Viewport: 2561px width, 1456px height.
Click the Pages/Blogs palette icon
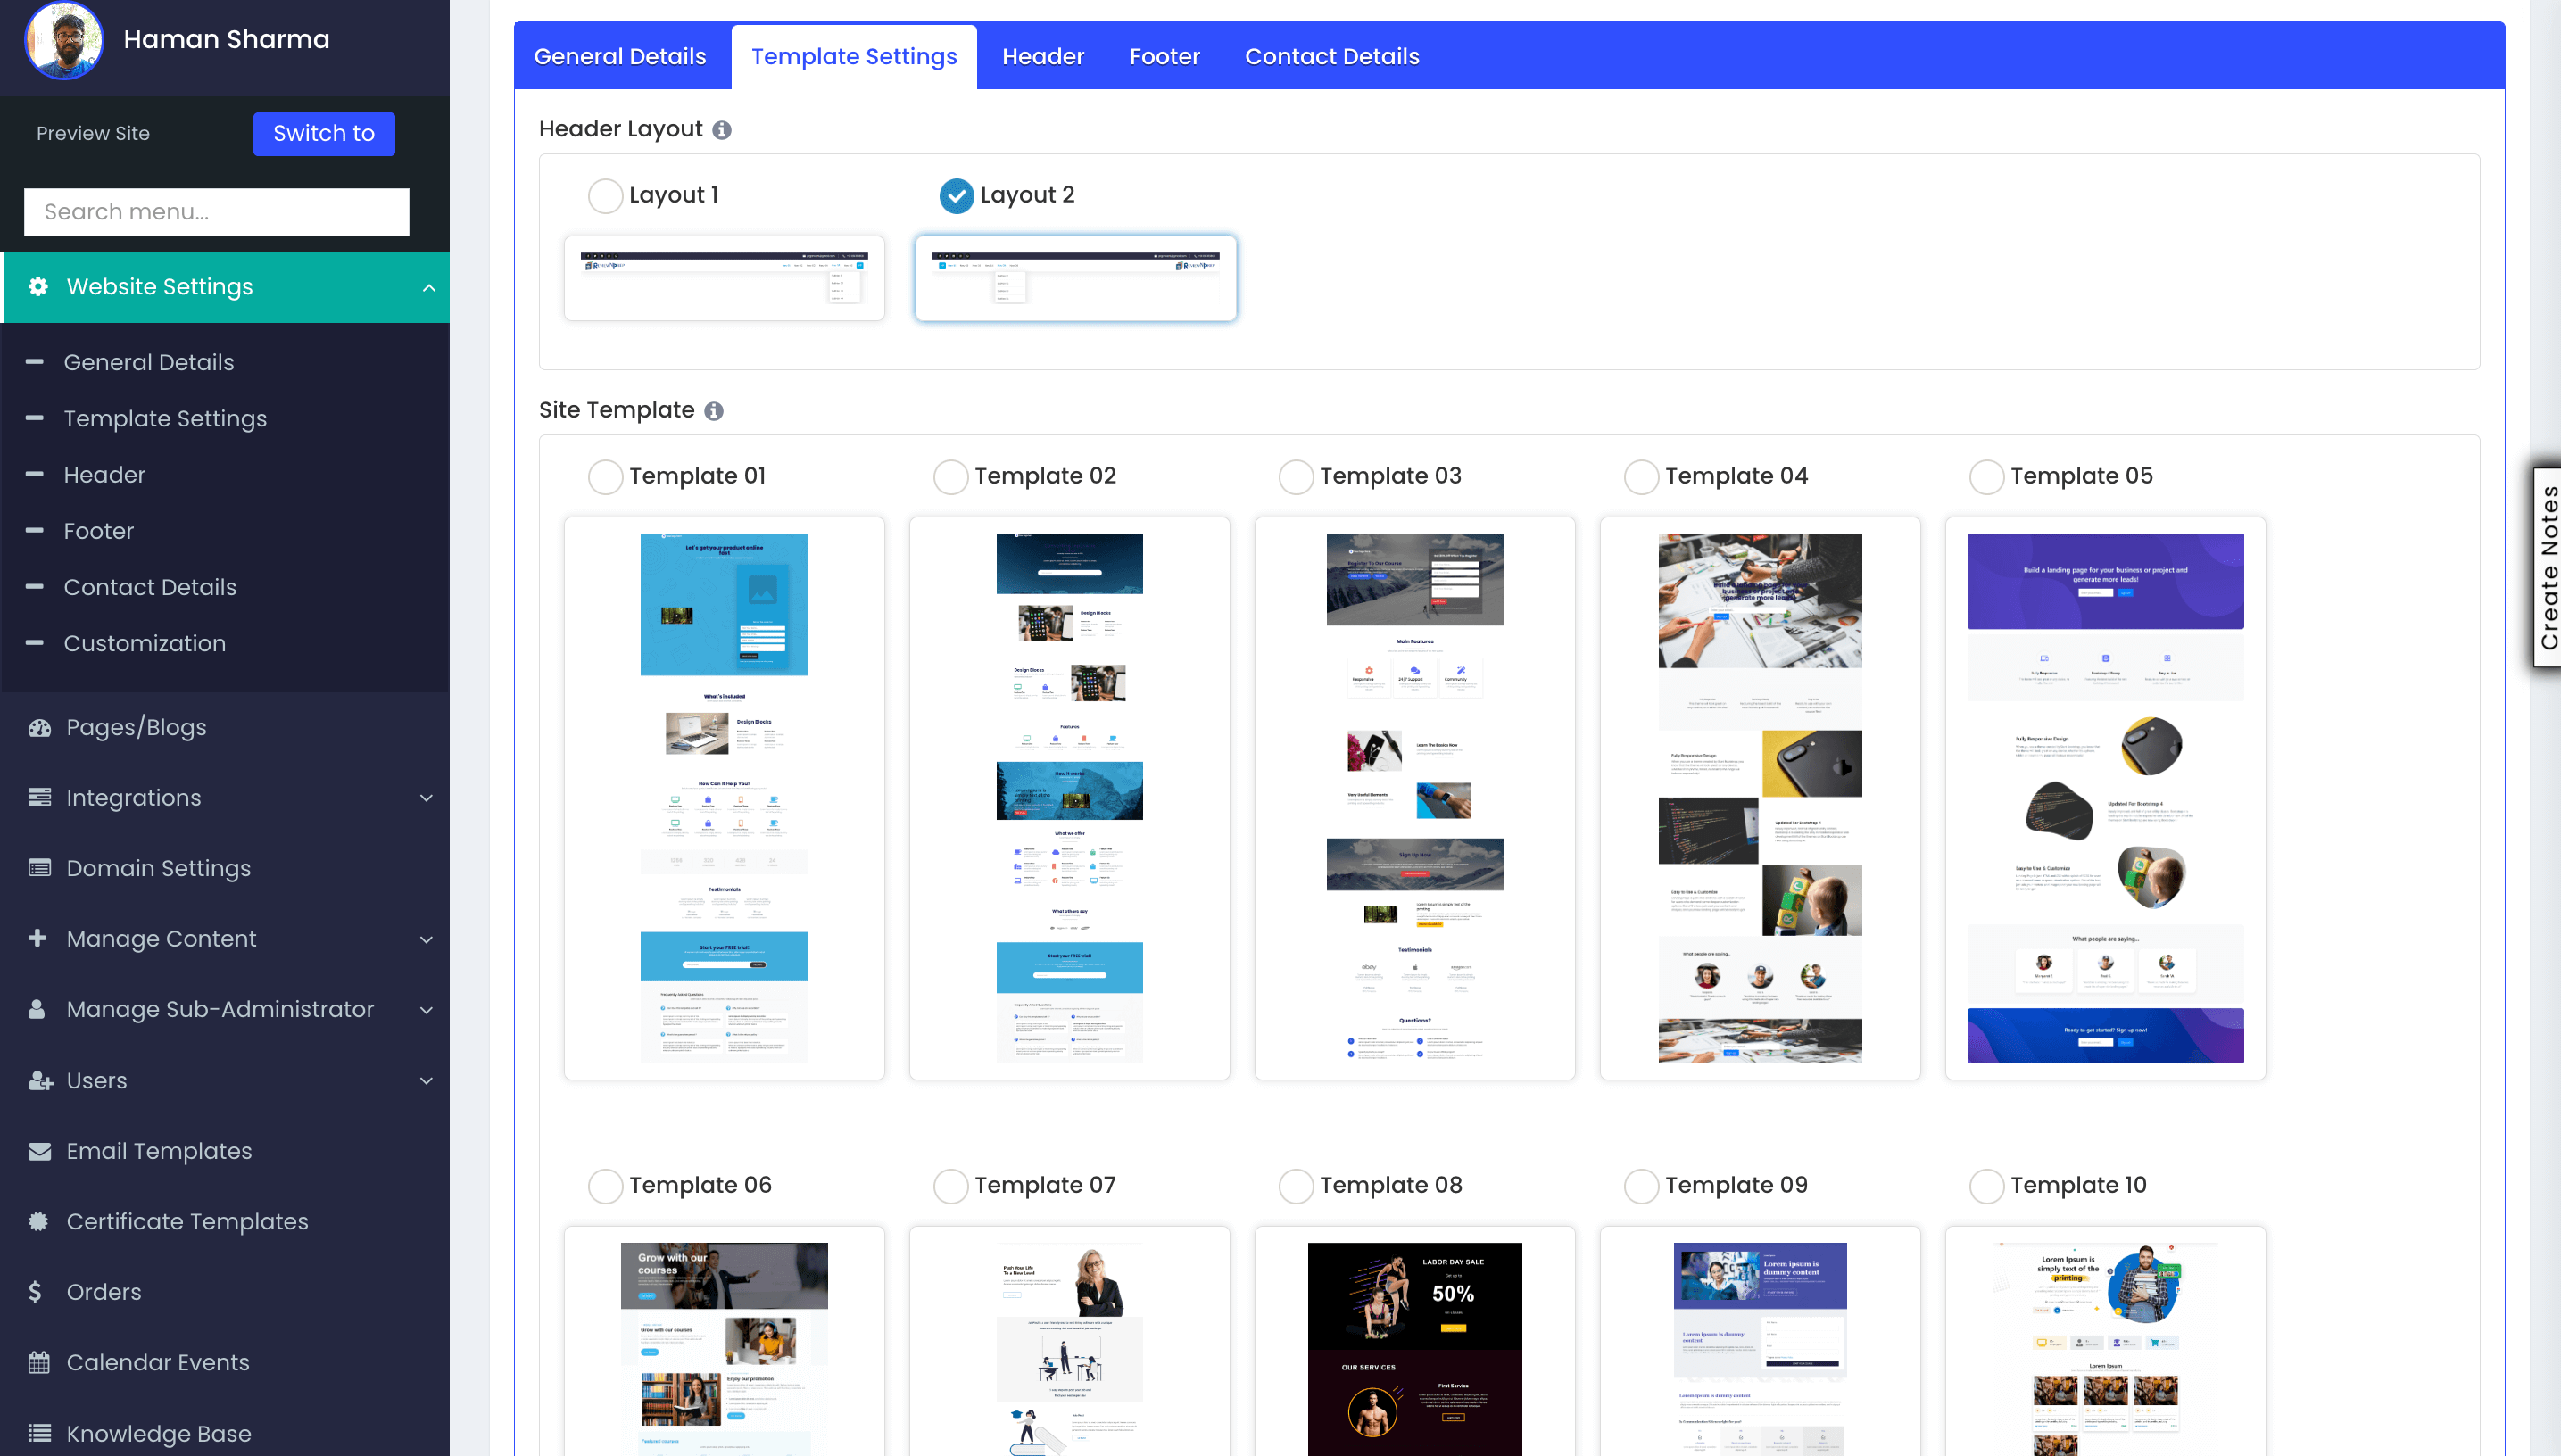[39, 728]
